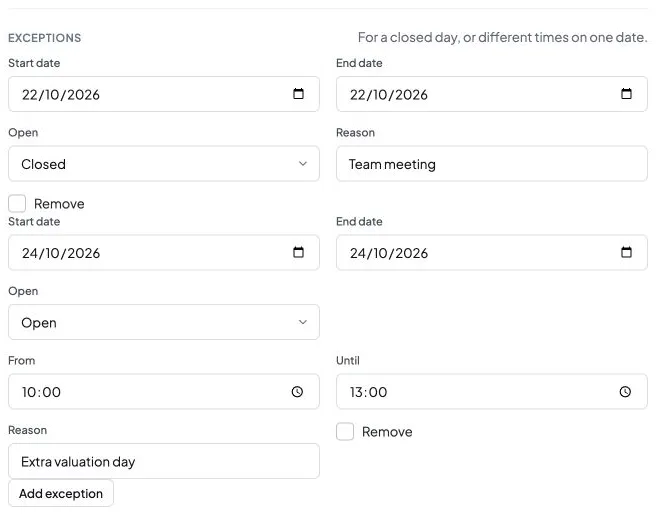656x516 pixels.
Task: Click the 22/10/2026 Start date text
Action: tap(61, 95)
